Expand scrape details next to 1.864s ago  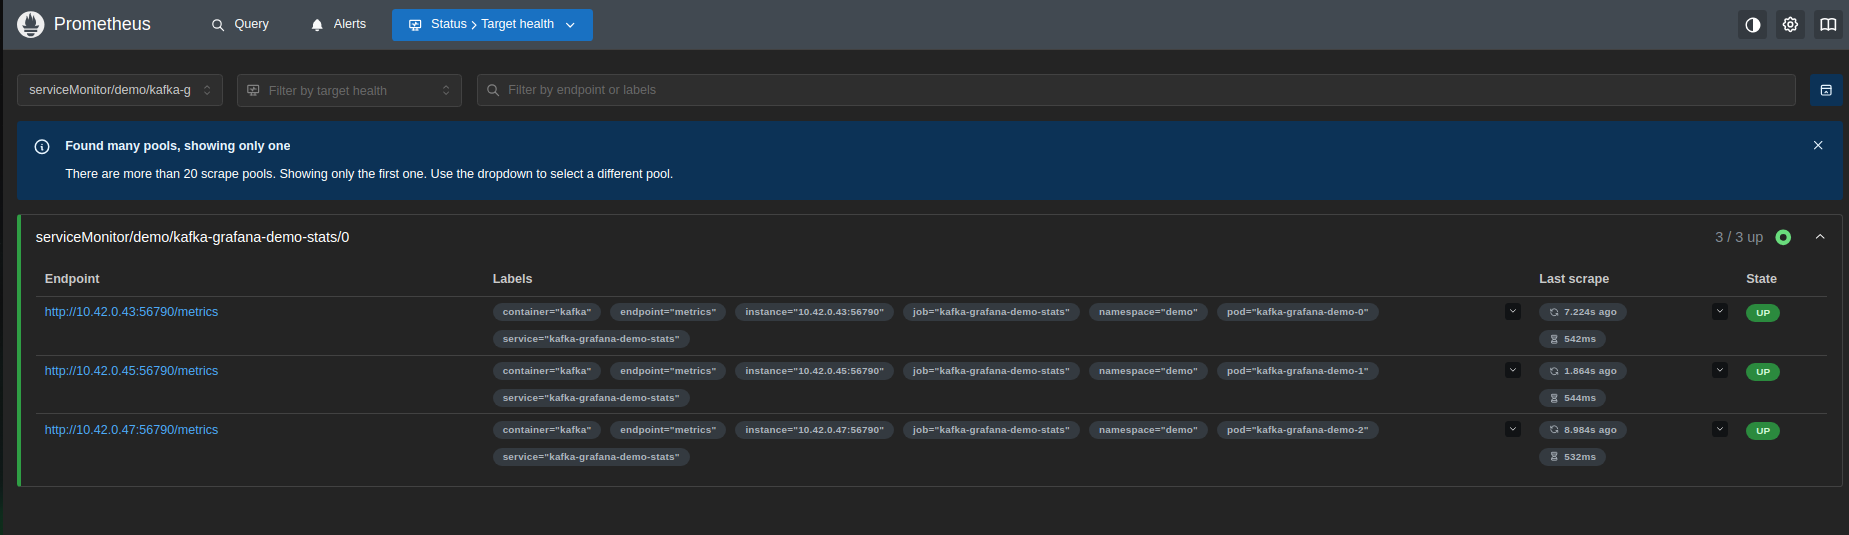1720,370
